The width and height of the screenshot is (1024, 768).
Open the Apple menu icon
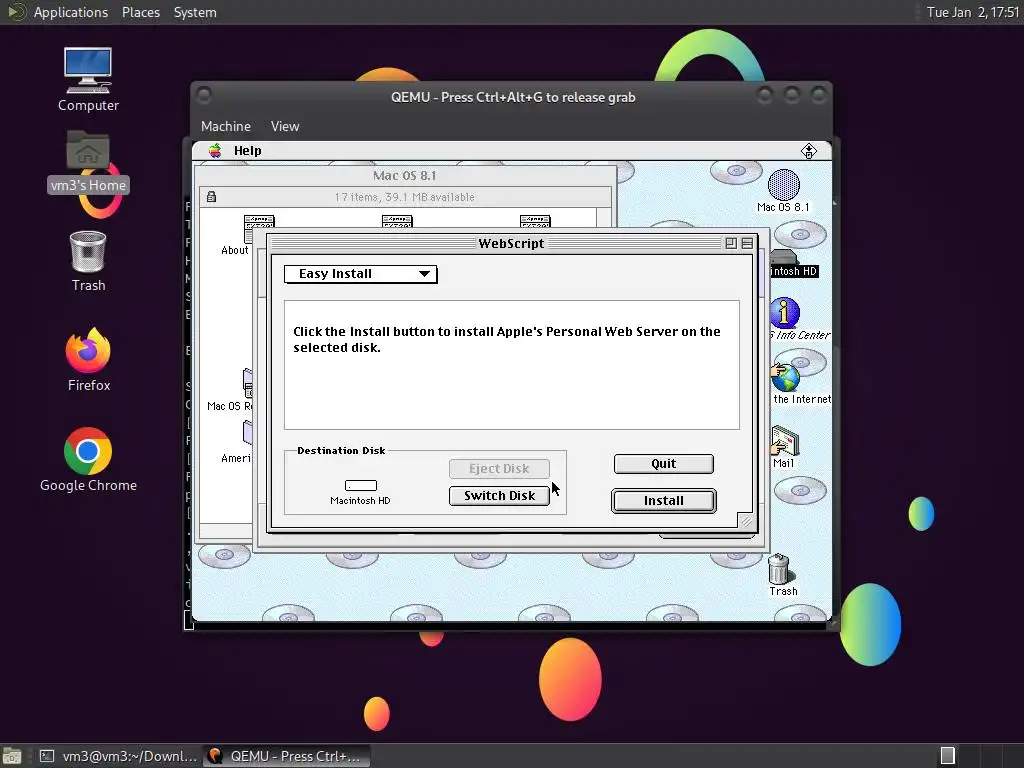[x=215, y=151]
